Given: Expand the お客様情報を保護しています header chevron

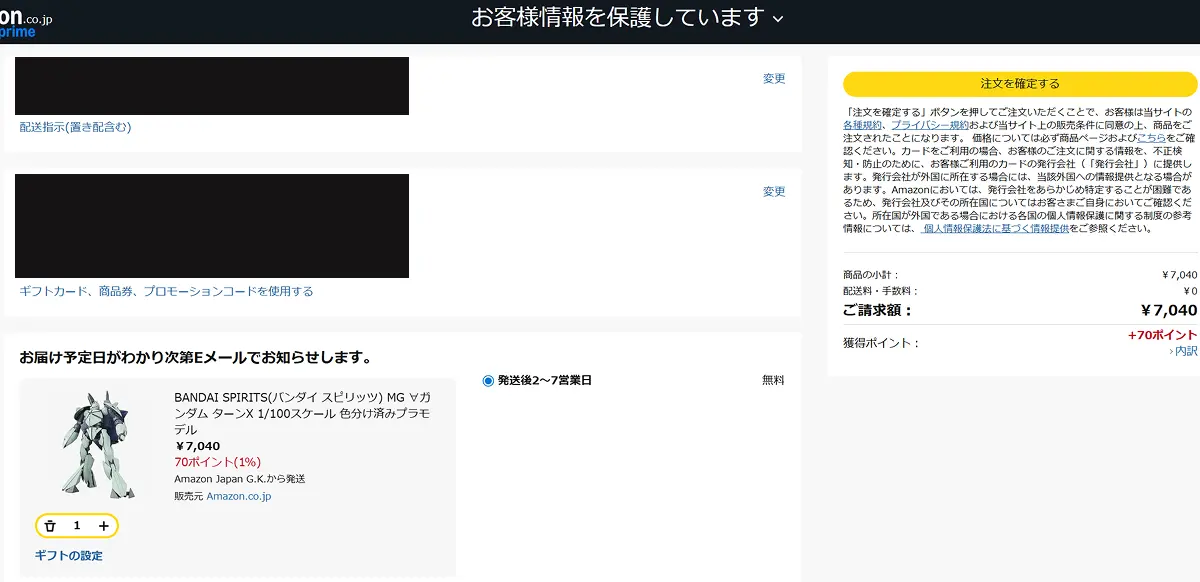Looking at the screenshot, I should click(x=779, y=19).
